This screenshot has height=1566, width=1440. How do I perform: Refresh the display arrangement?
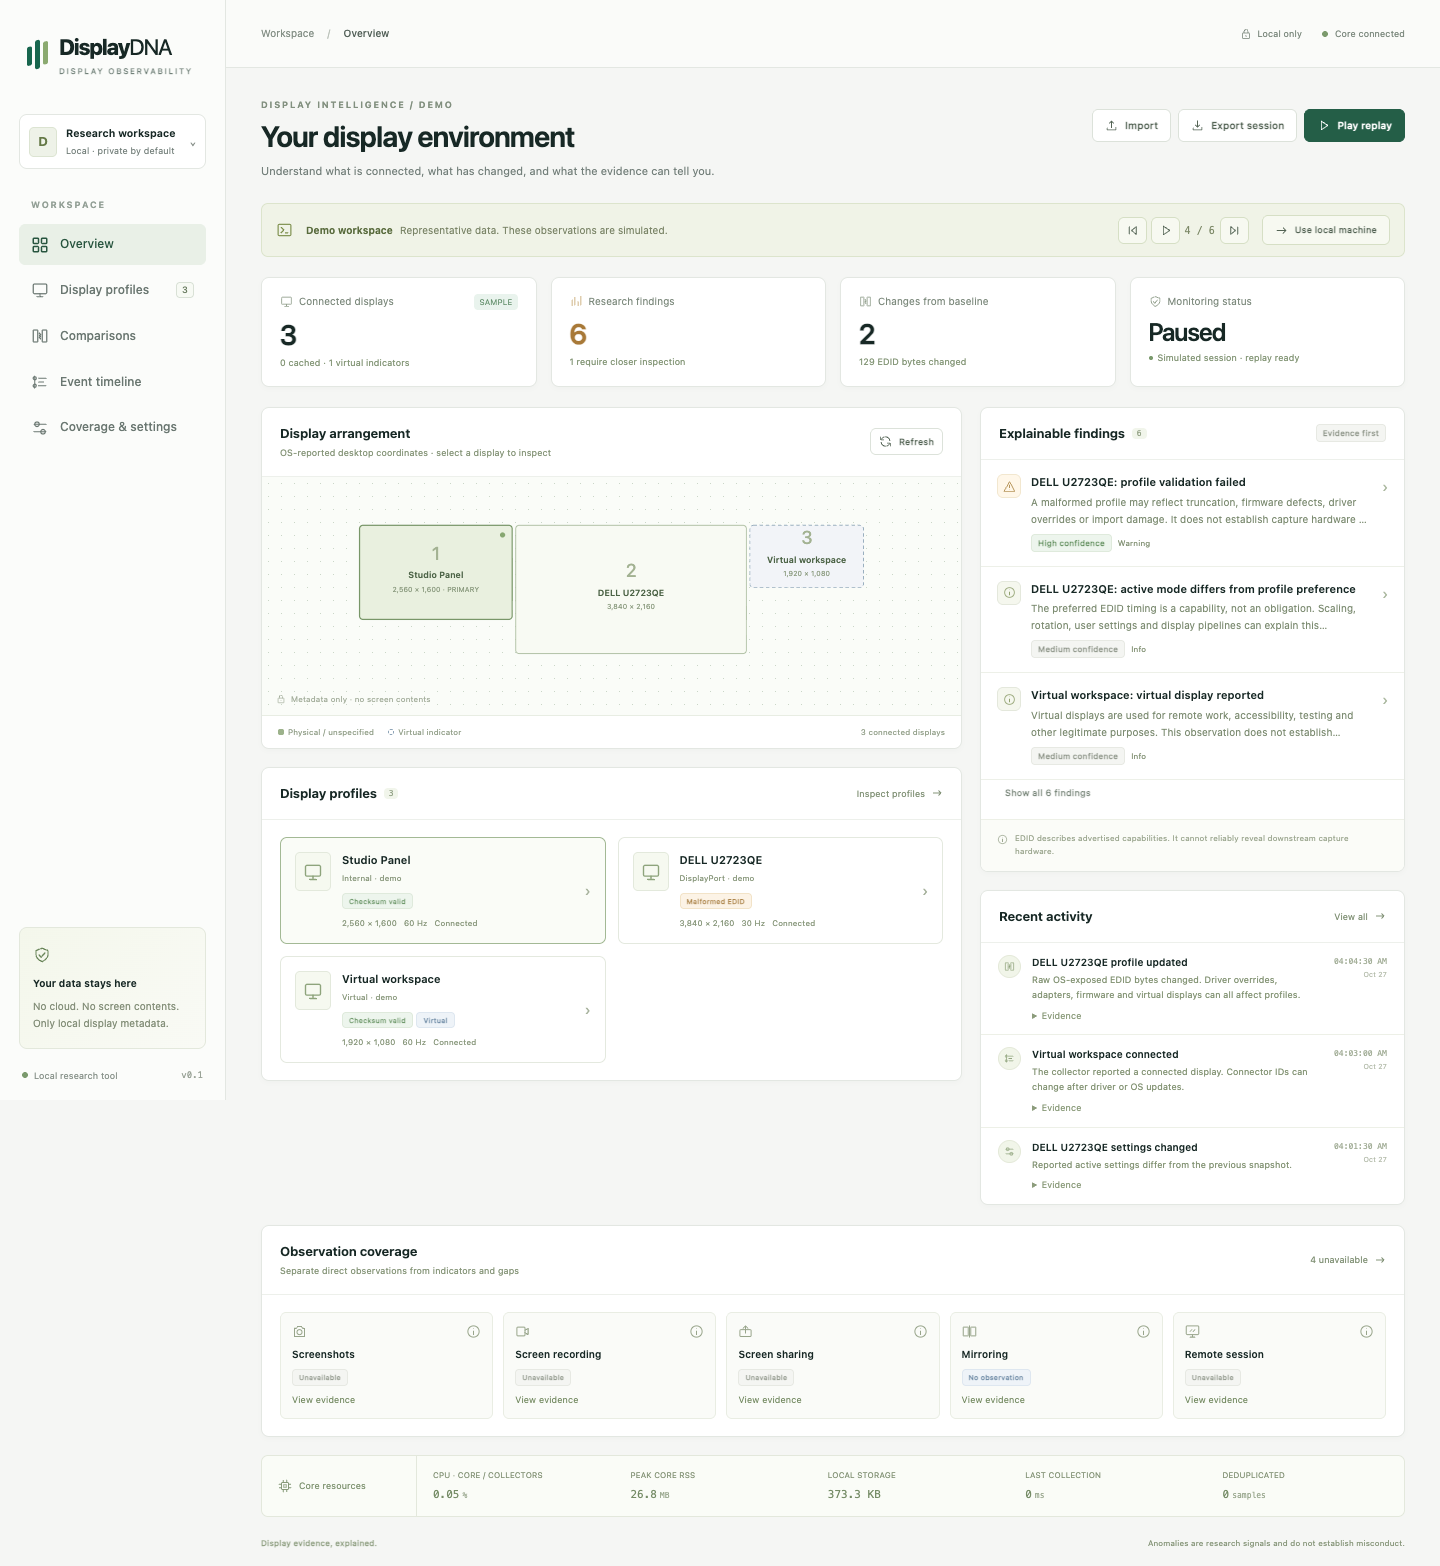[906, 442]
